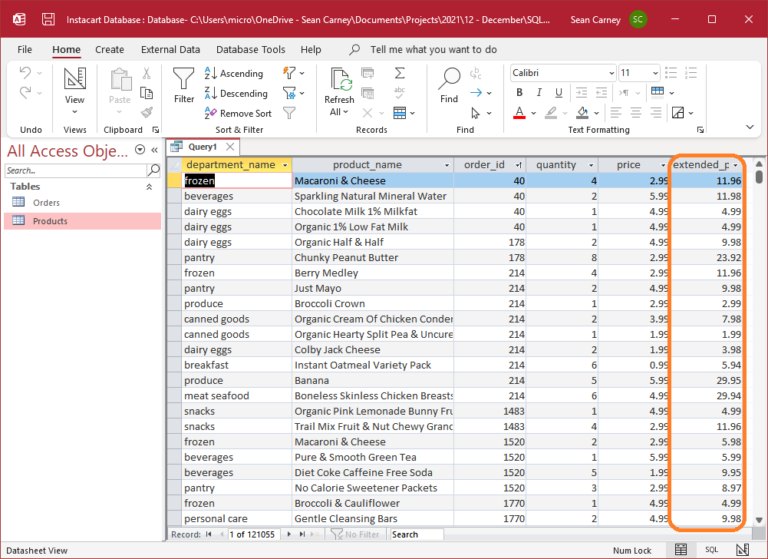
Task: Open the Calibri font name dropdown
Action: point(609,73)
